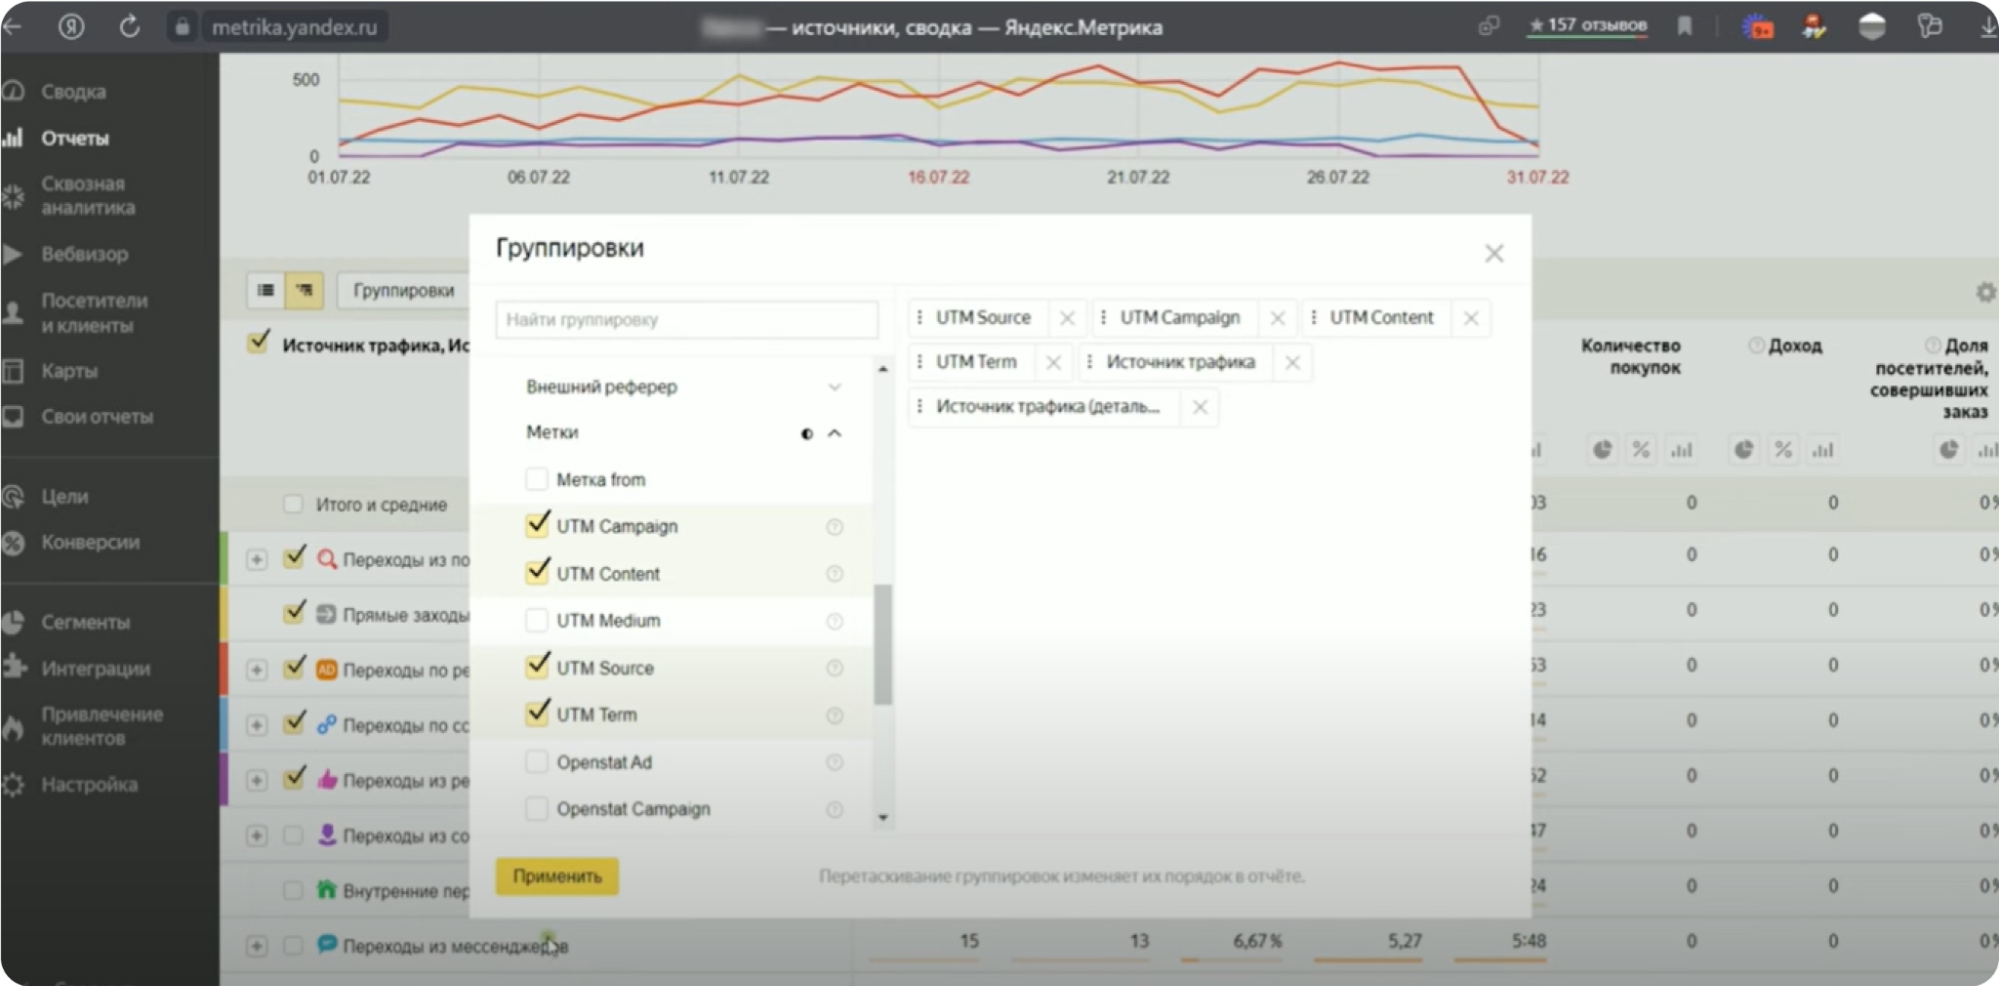Reload the browser page

point(129,27)
